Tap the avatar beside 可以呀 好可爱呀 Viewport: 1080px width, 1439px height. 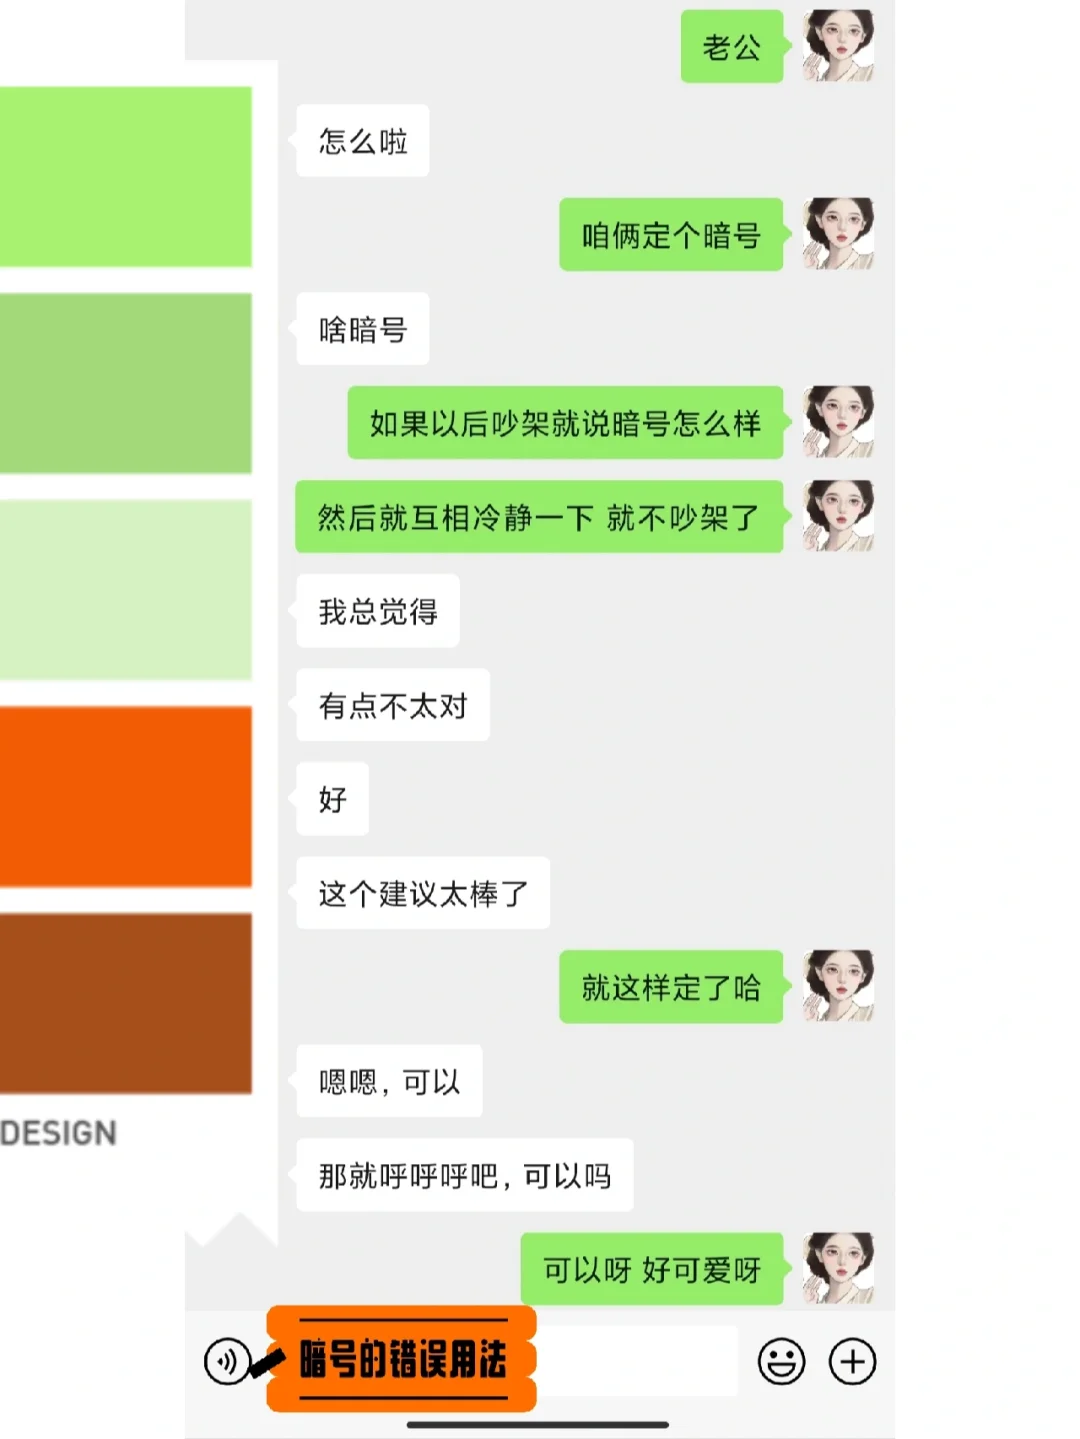pyautogui.click(x=838, y=1268)
